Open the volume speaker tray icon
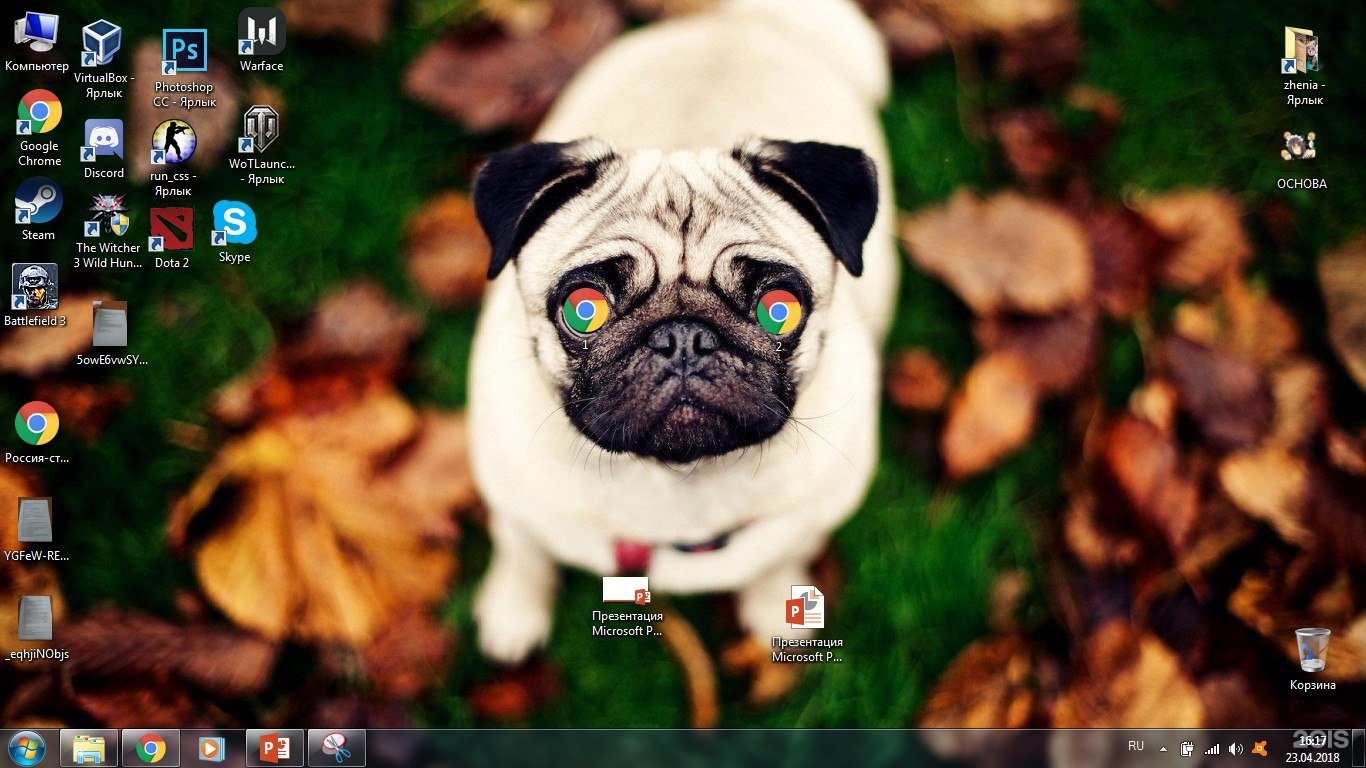Viewport: 1366px width, 768px height. 1236,748
